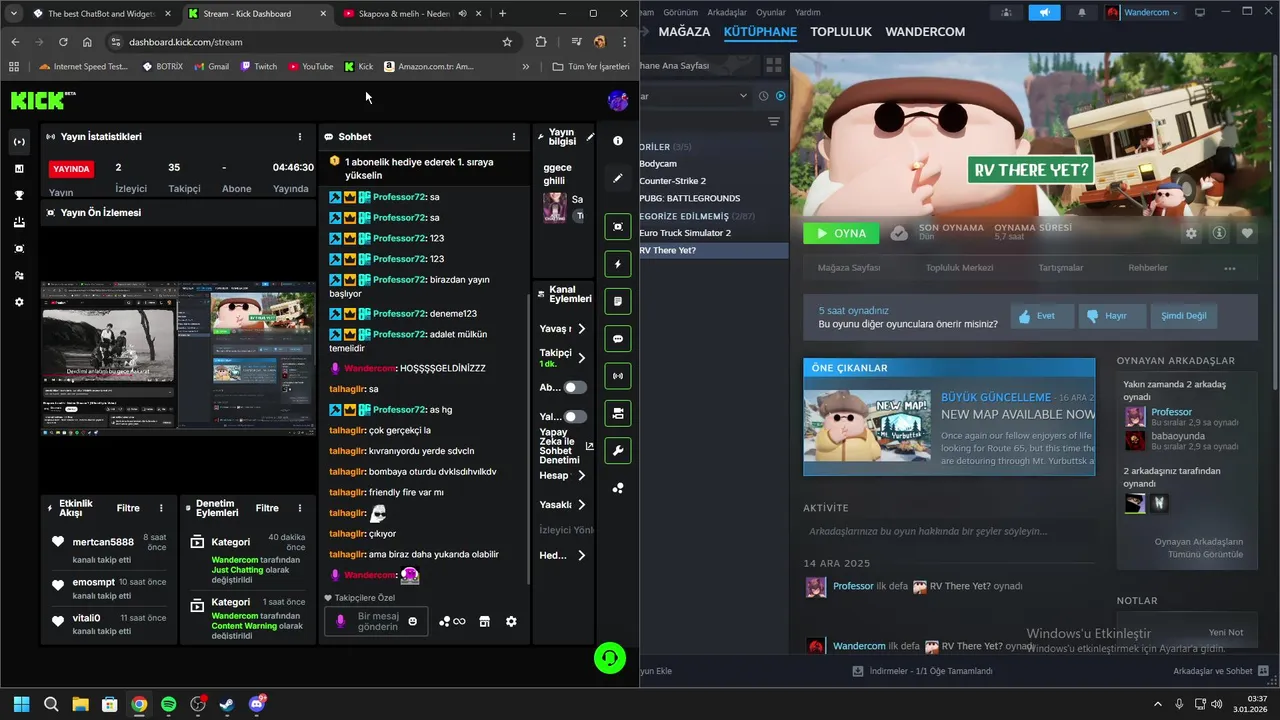Click the Steam library recent clock filter icon
This screenshot has width=1280, height=720.
(x=764, y=96)
